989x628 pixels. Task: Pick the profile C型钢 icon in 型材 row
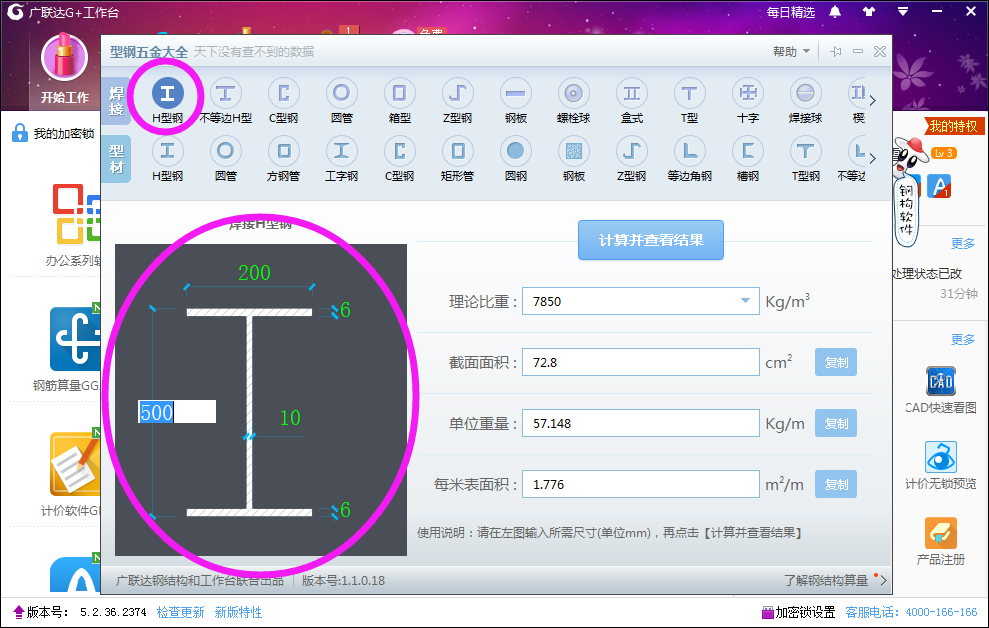(399, 151)
